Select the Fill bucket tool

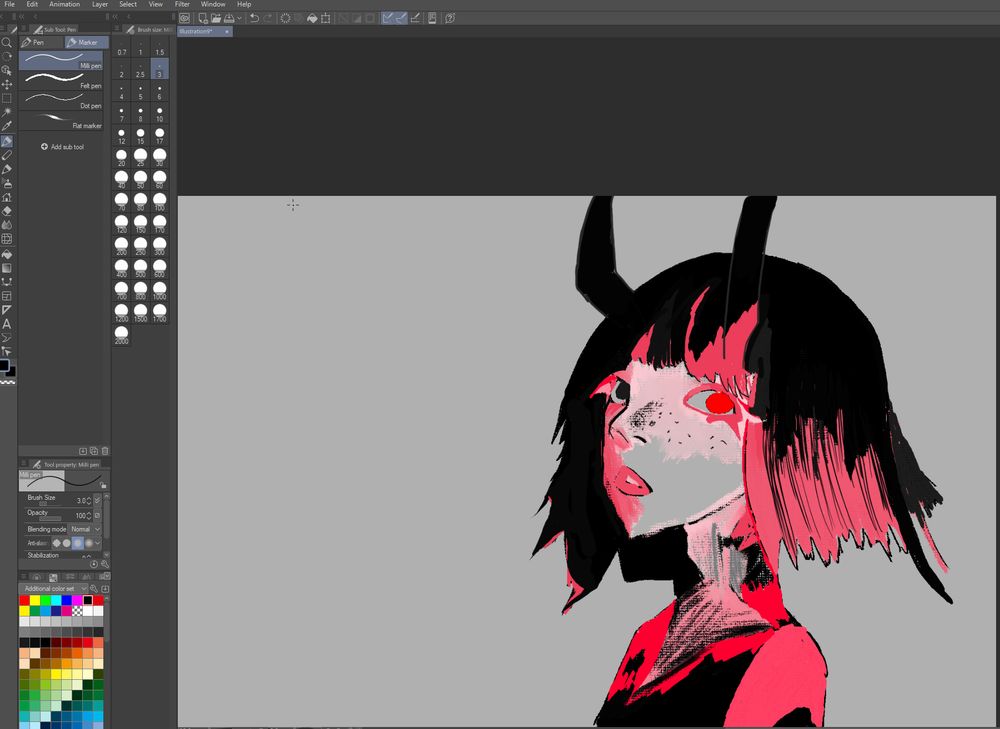tap(6, 254)
